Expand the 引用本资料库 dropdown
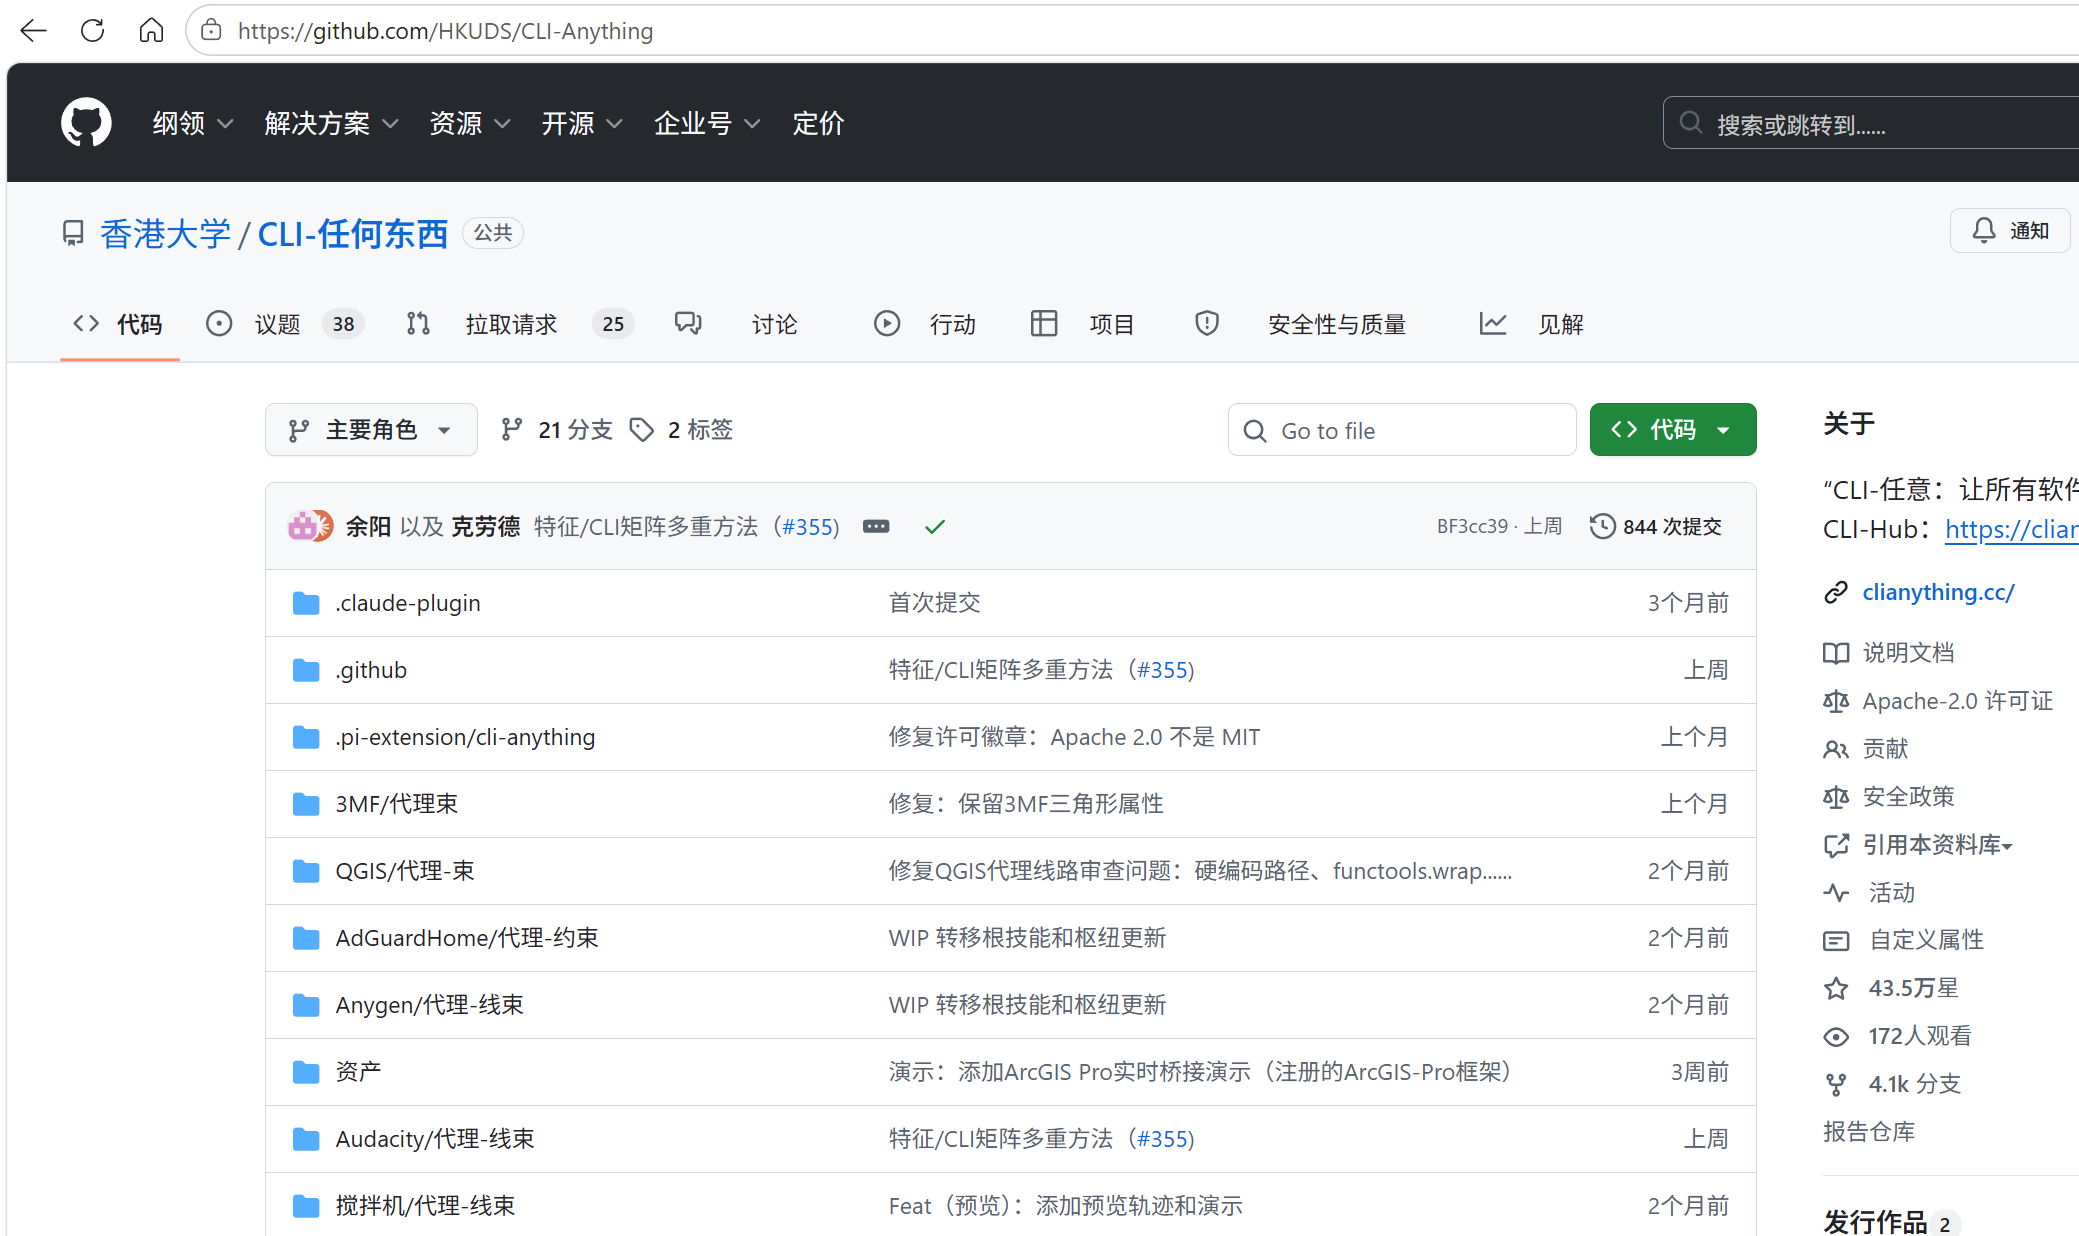Image resolution: width=2079 pixels, height=1236 pixels. click(x=1938, y=845)
